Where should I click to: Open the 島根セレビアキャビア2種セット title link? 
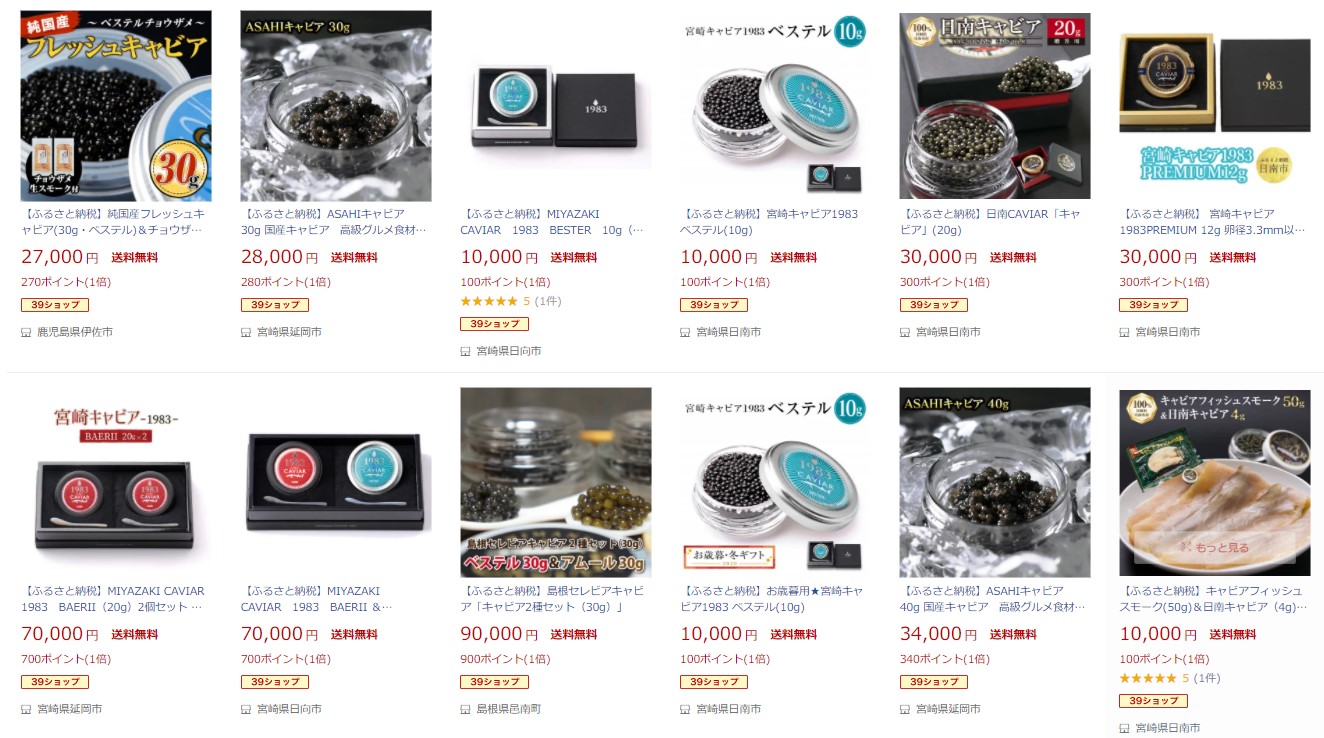[552, 599]
